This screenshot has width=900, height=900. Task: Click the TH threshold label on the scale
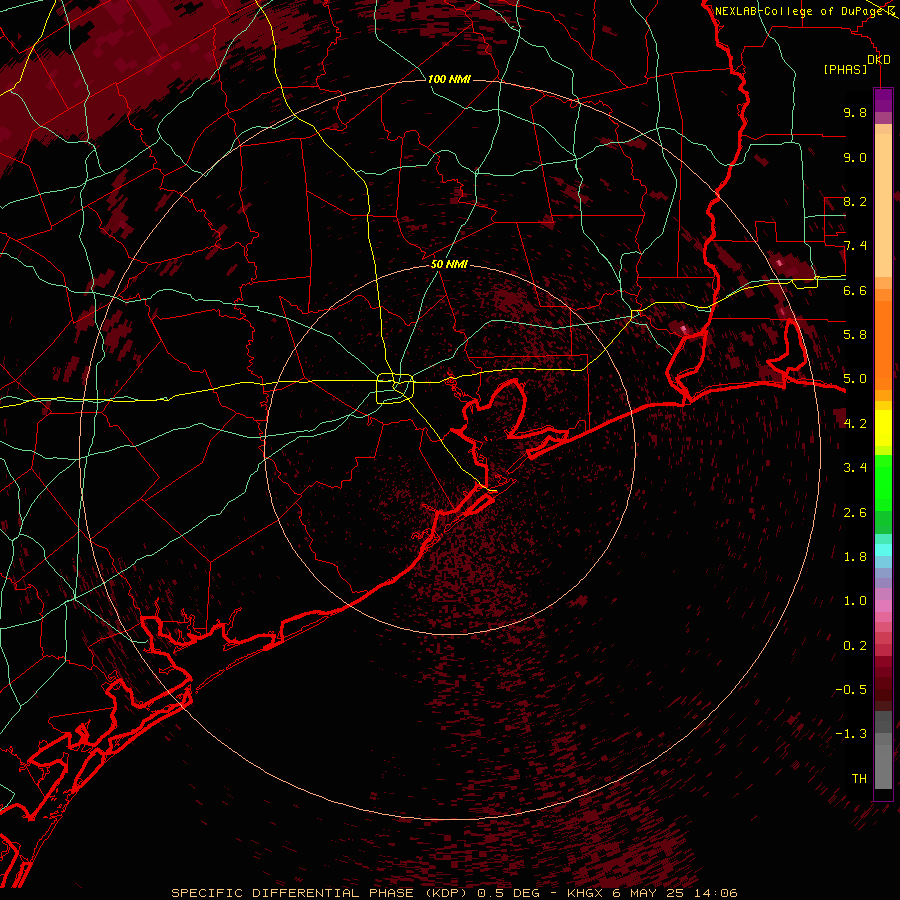pyautogui.click(x=859, y=779)
